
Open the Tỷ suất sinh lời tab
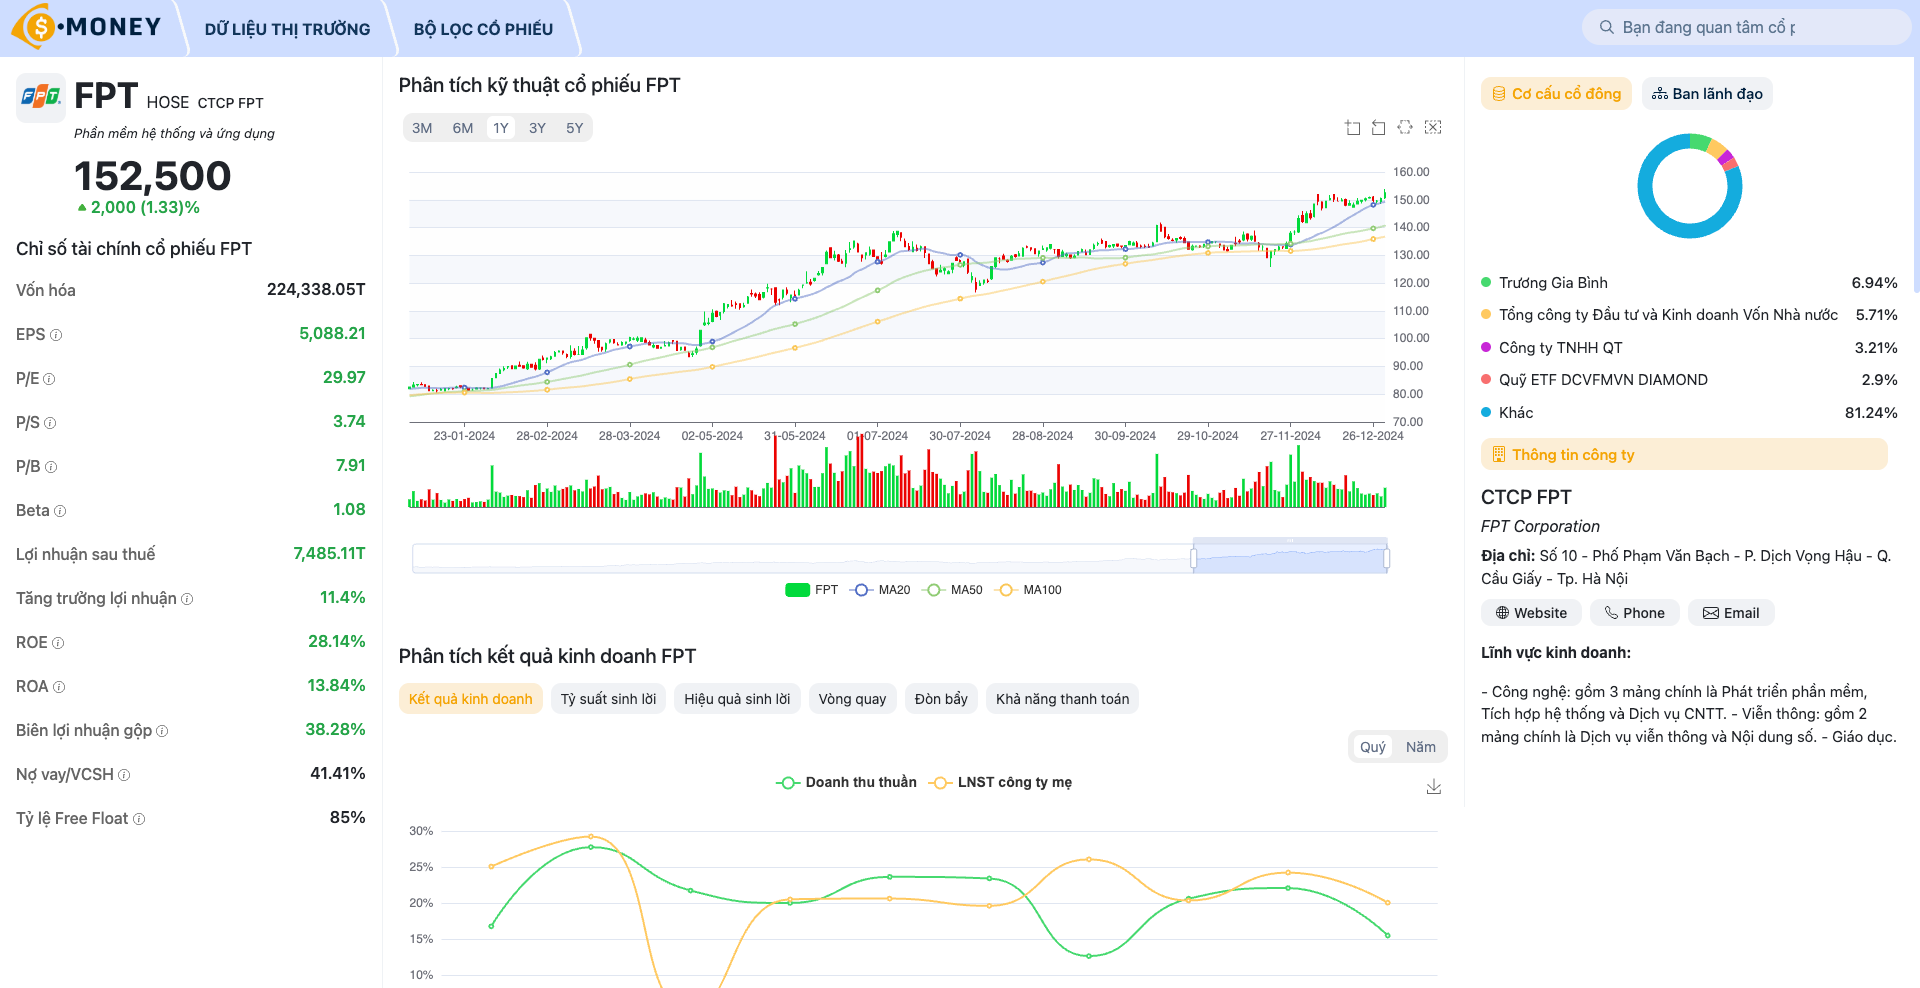coord(608,699)
